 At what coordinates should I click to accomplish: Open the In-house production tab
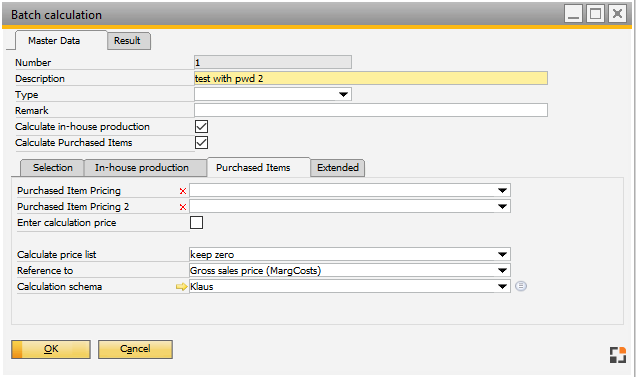tap(145, 168)
